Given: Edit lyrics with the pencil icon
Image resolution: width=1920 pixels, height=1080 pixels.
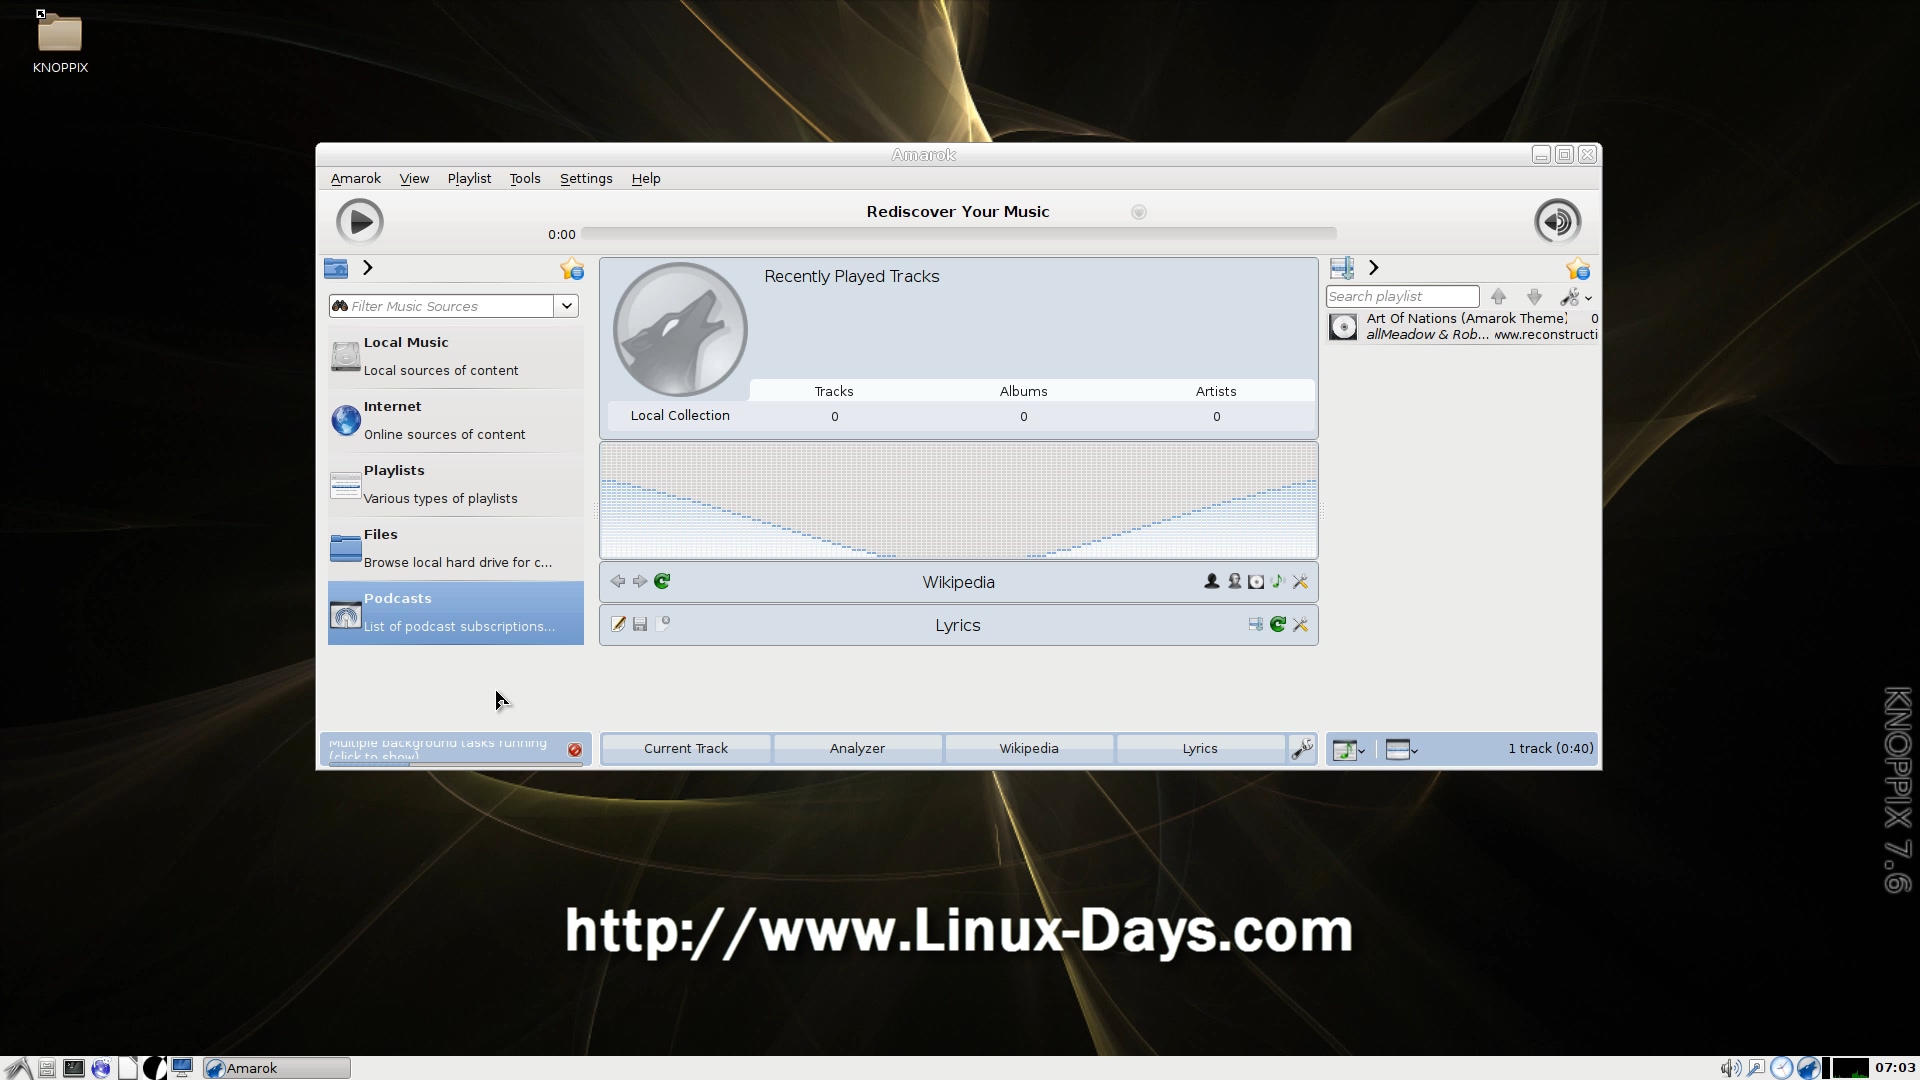Looking at the screenshot, I should pos(618,624).
